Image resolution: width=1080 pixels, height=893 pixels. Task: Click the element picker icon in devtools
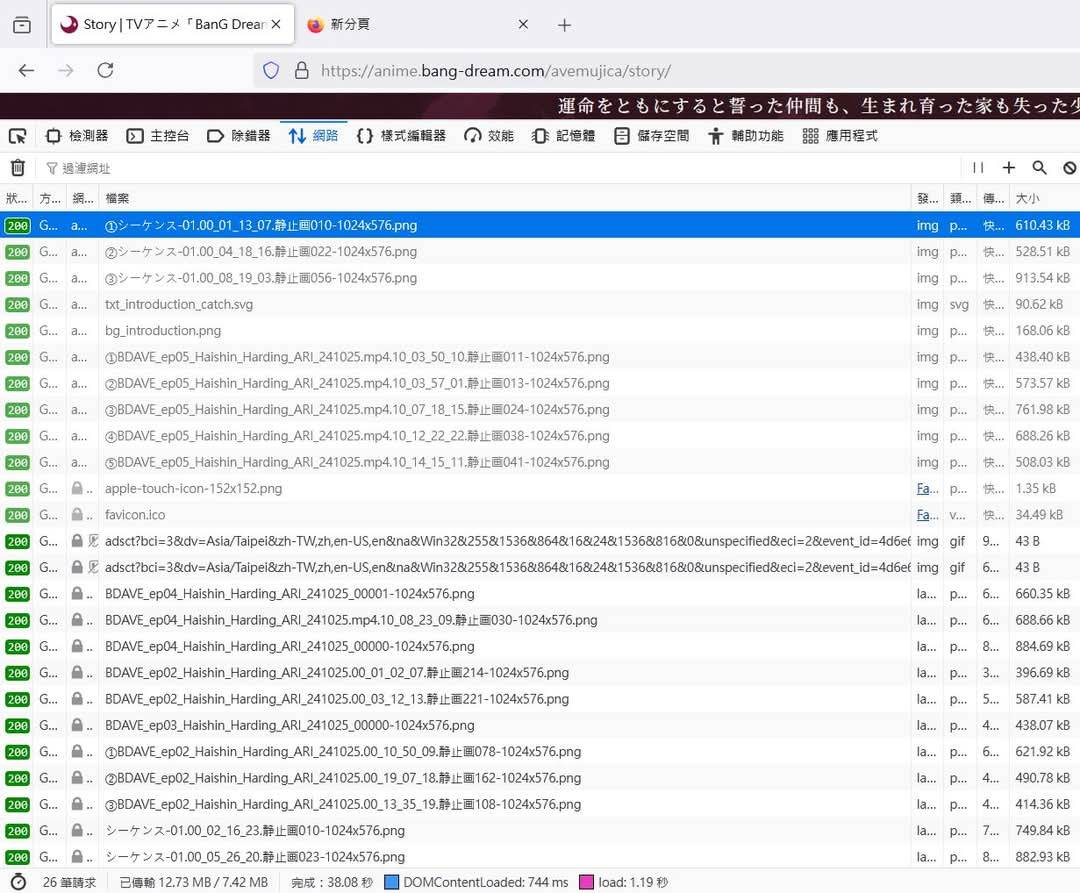click(x=17, y=136)
